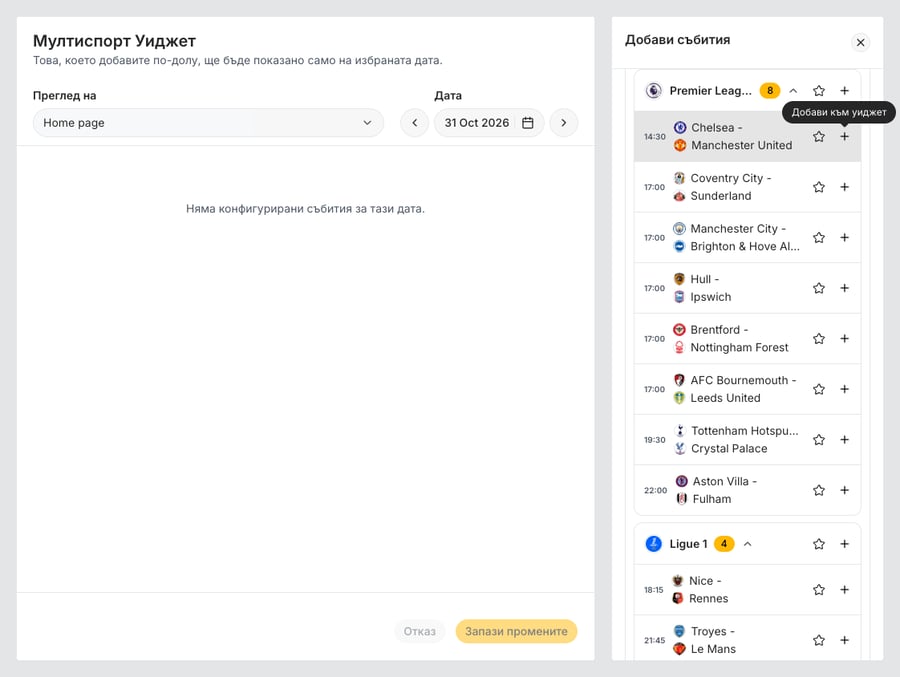Open calendar icon in the date field

tap(527, 123)
